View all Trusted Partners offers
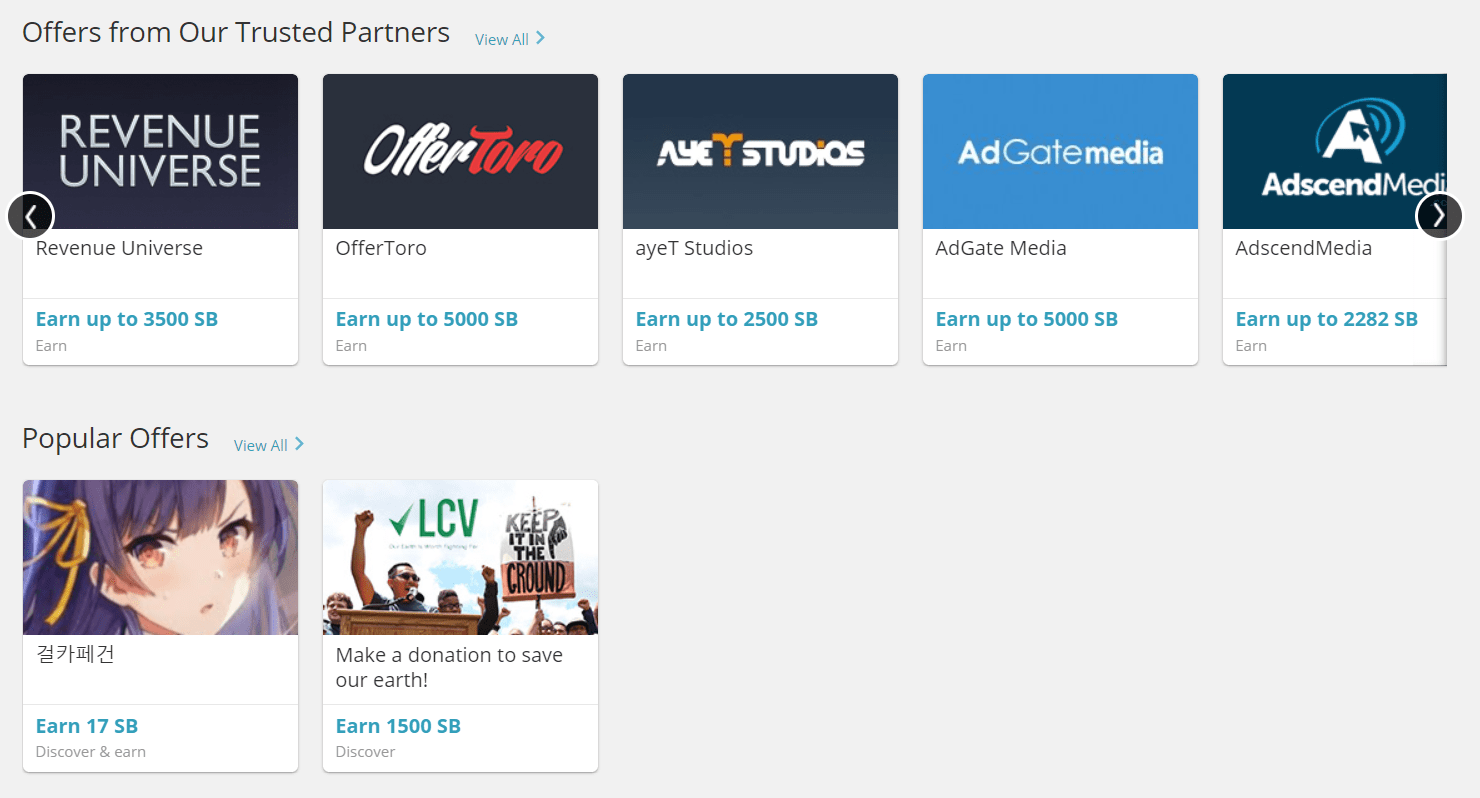 pyautogui.click(x=509, y=39)
